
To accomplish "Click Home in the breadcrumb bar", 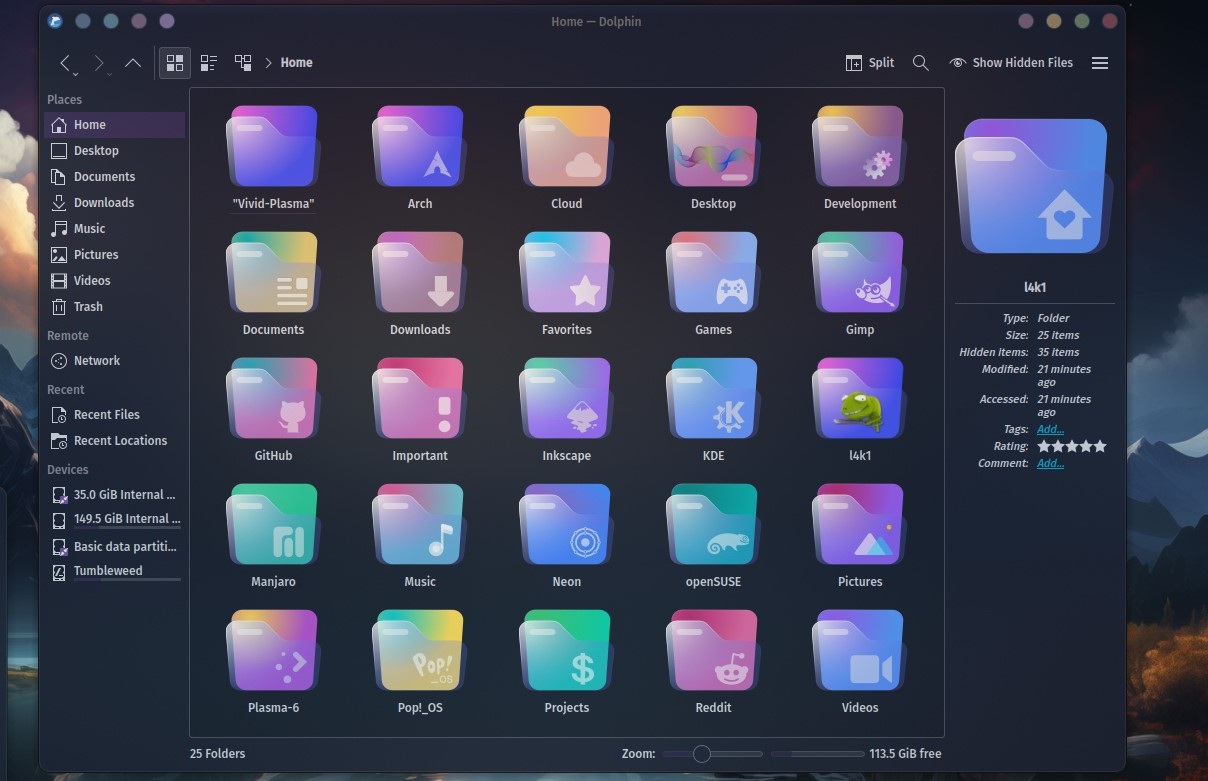I will point(296,62).
